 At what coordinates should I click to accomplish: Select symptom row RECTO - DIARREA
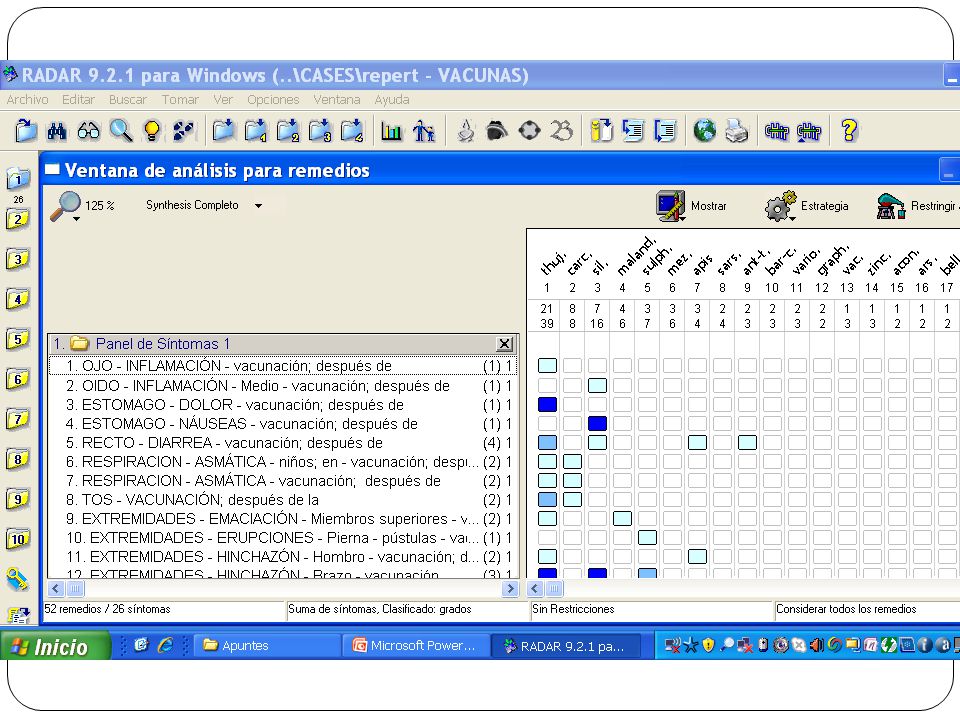click(x=283, y=443)
